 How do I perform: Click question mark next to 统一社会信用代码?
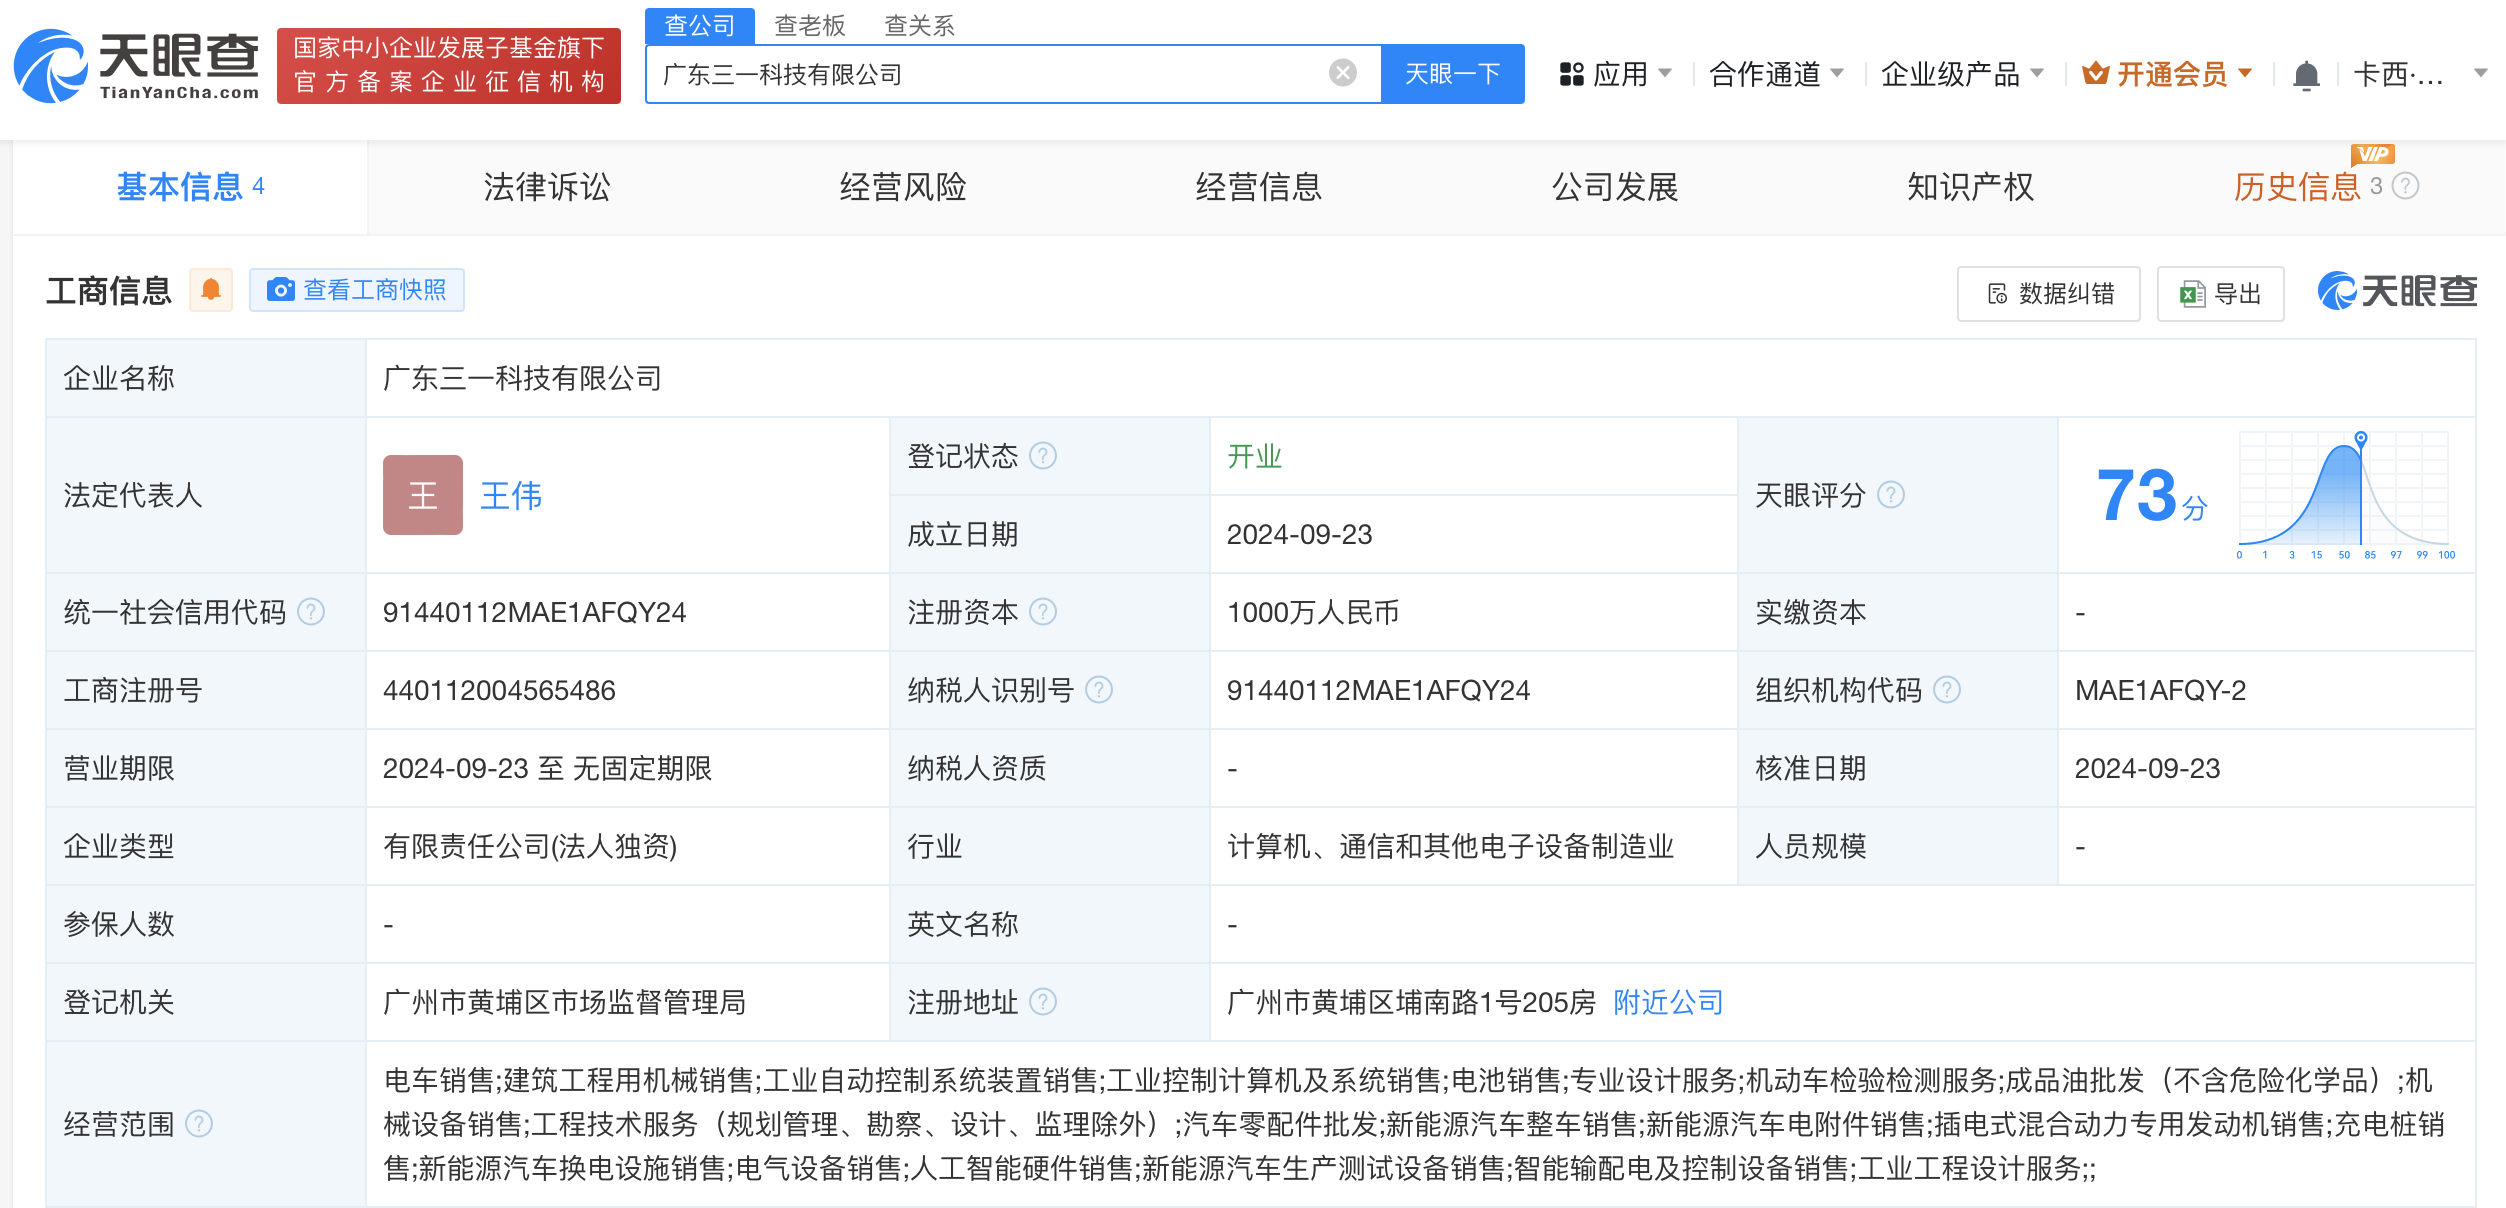[x=311, y=612]
